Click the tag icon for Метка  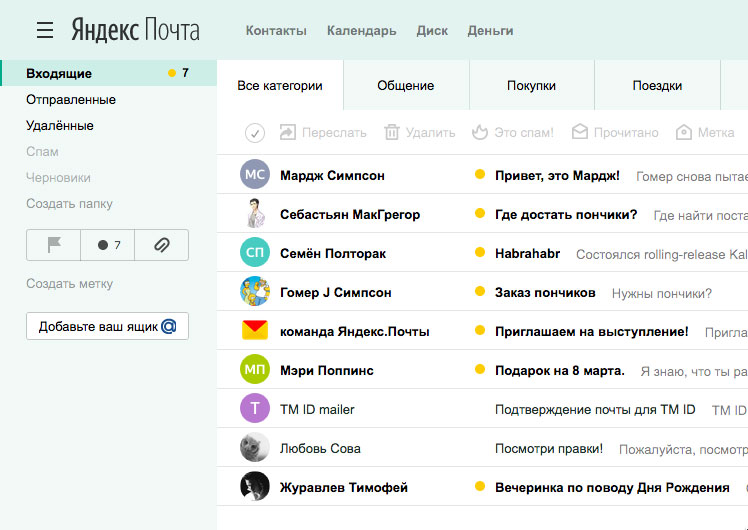click(684, 132)
